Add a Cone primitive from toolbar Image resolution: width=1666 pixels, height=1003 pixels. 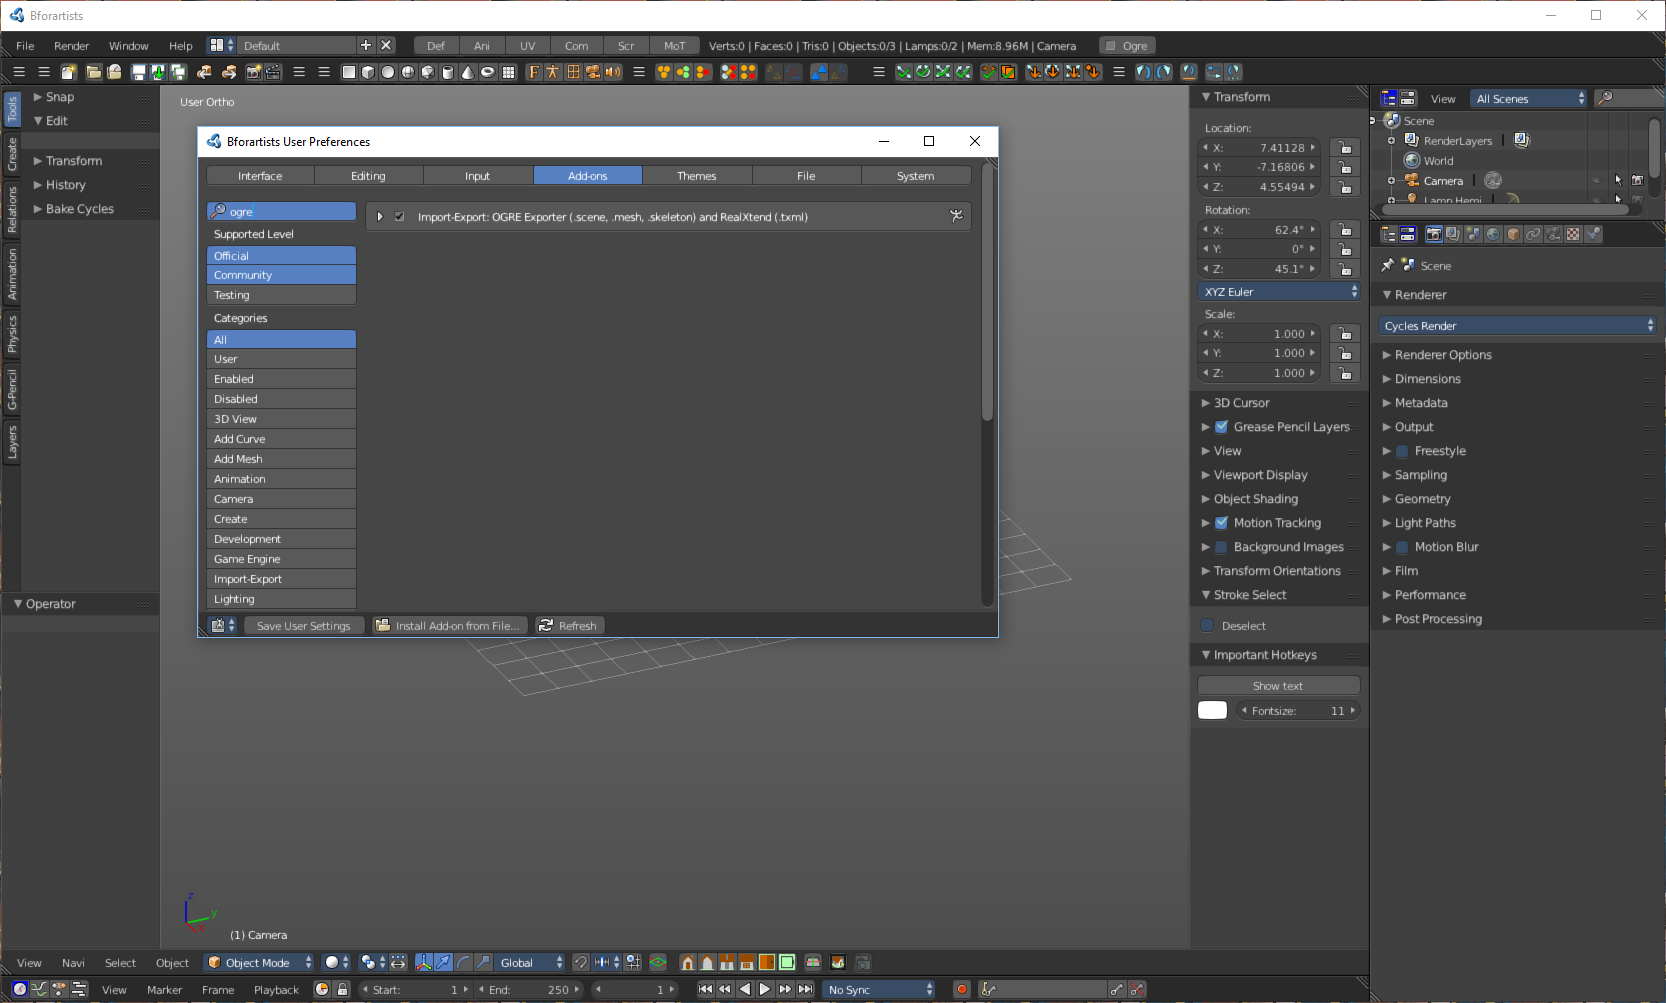click(x=467, y=72)
